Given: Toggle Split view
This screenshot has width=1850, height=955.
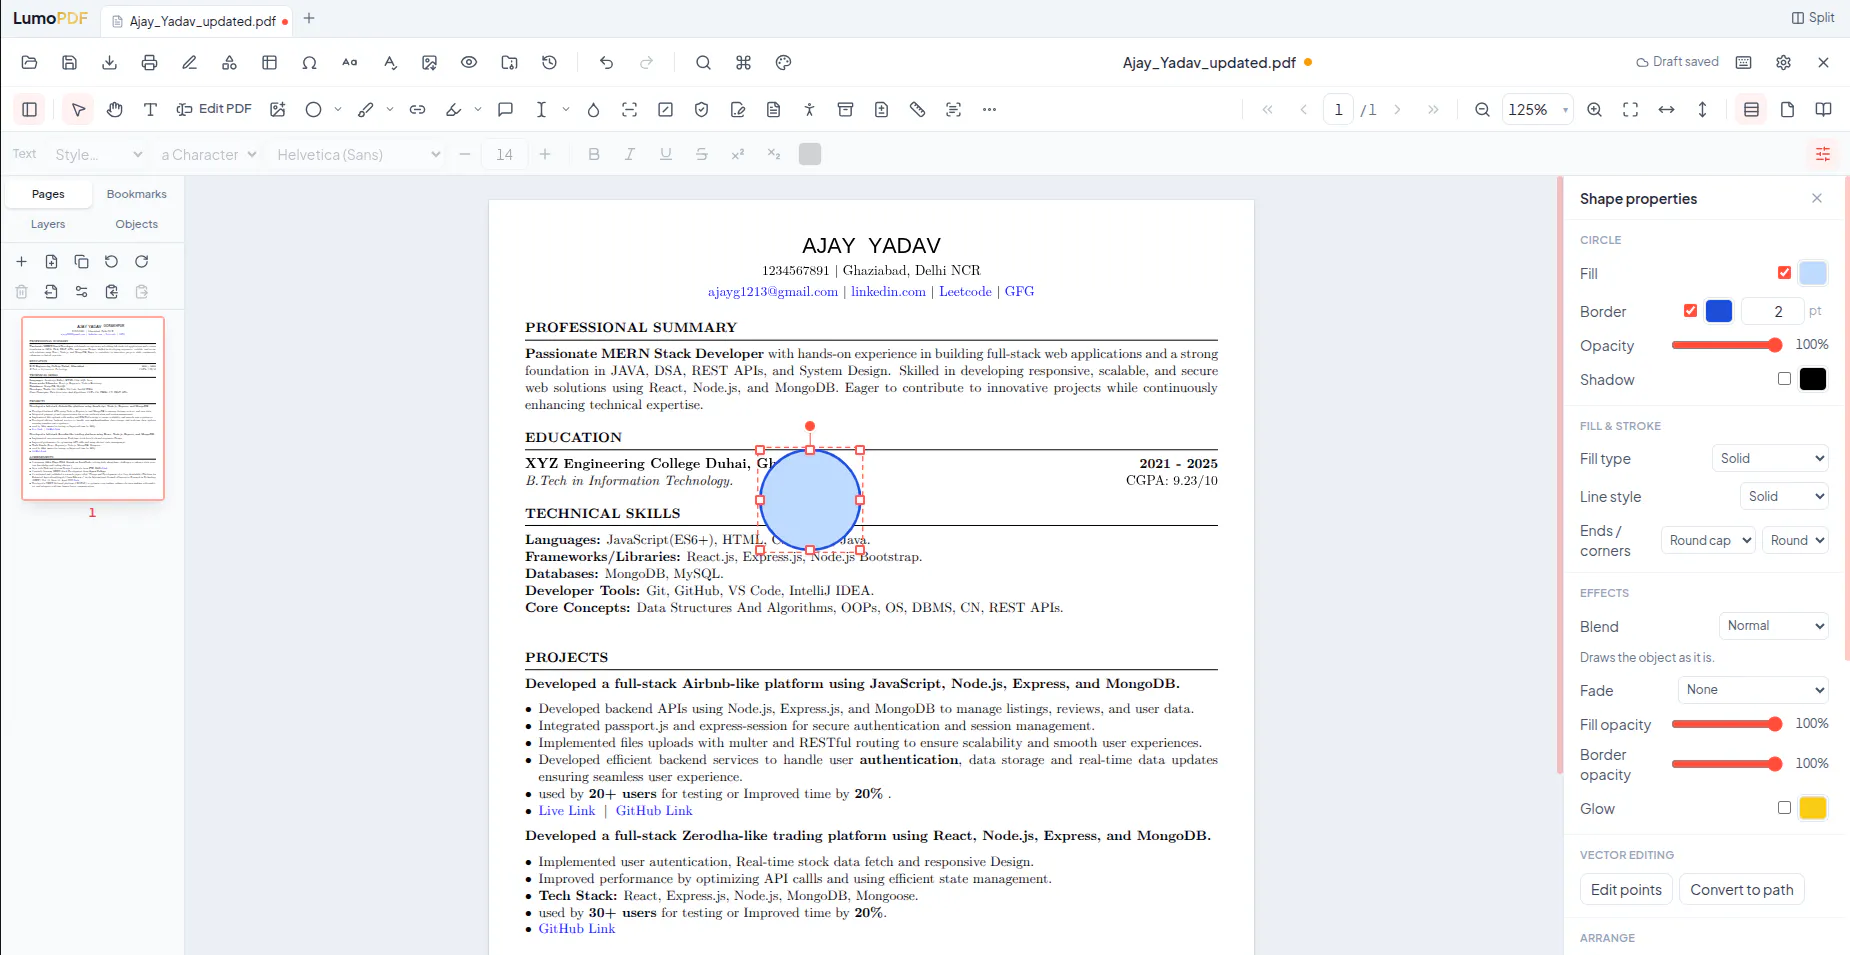Looking at the screenshot, I should [x=1813, y=18].
